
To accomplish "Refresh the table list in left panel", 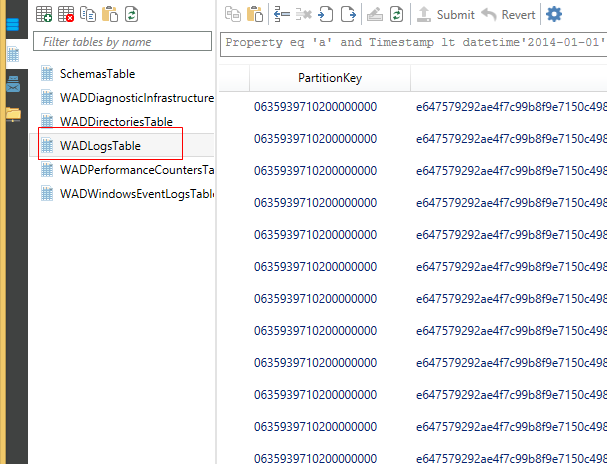I will tap(131, 14).
